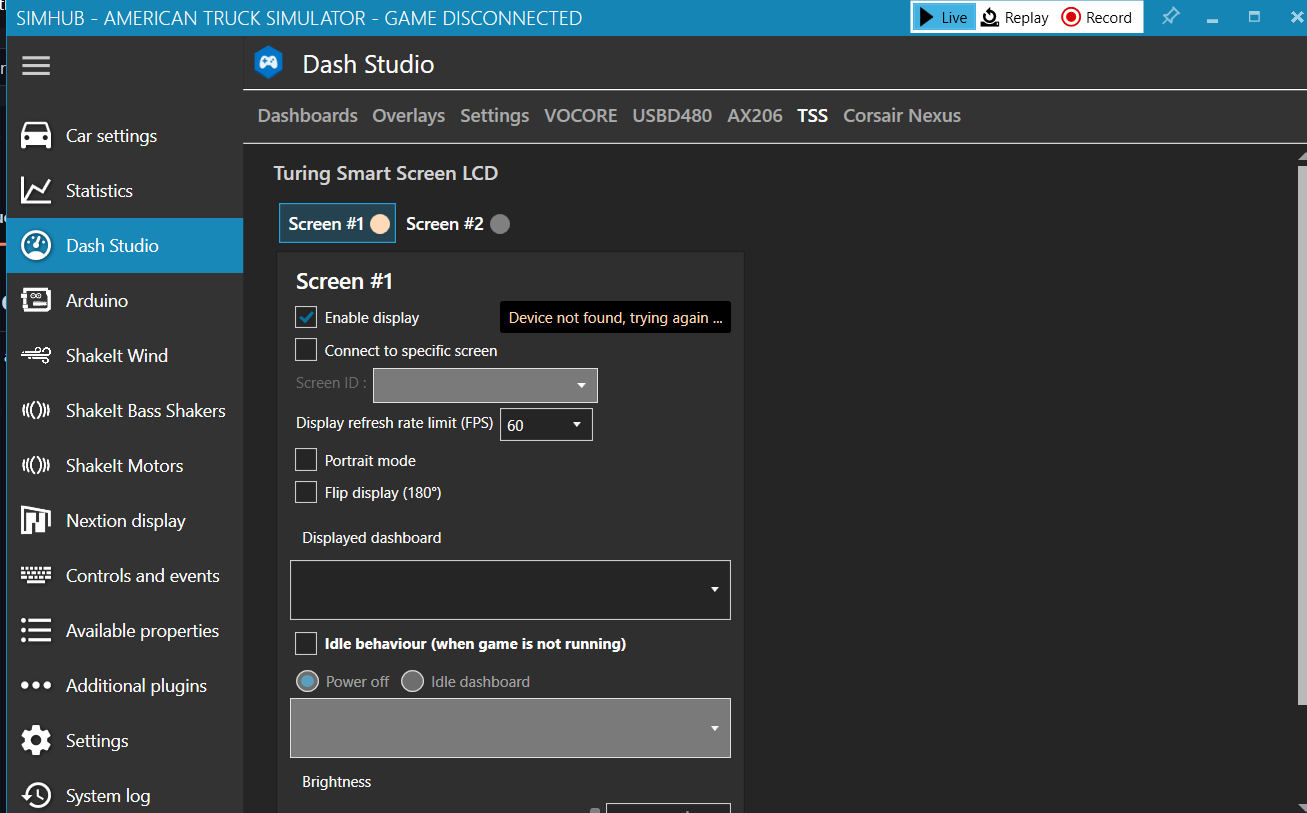Check Flip display (180°)
1307x813 pixels.
(x=306, y=492)
